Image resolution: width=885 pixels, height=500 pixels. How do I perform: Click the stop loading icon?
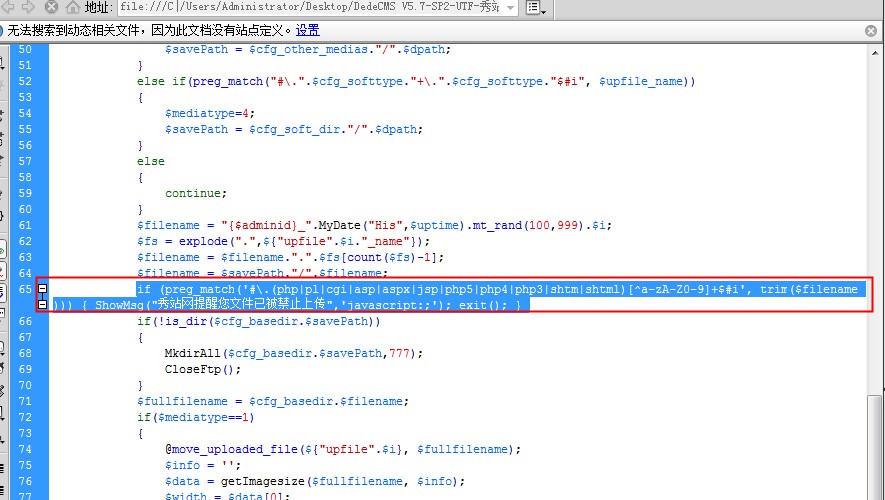pyautogui.click(x=51, y=7)
